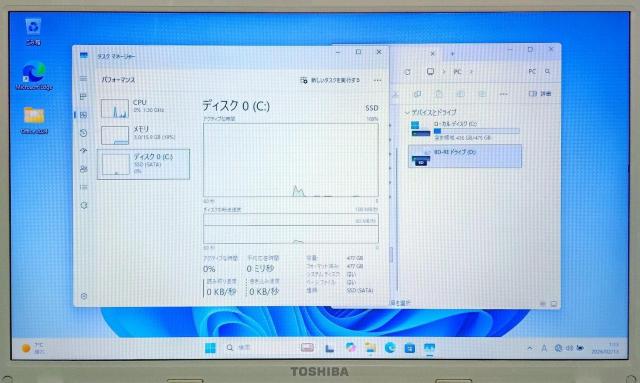Image resolution: width=640 pixels, height=383 pixels.
Task: Switch to Task Manager in the taskbar
Action: click(429, 348)
